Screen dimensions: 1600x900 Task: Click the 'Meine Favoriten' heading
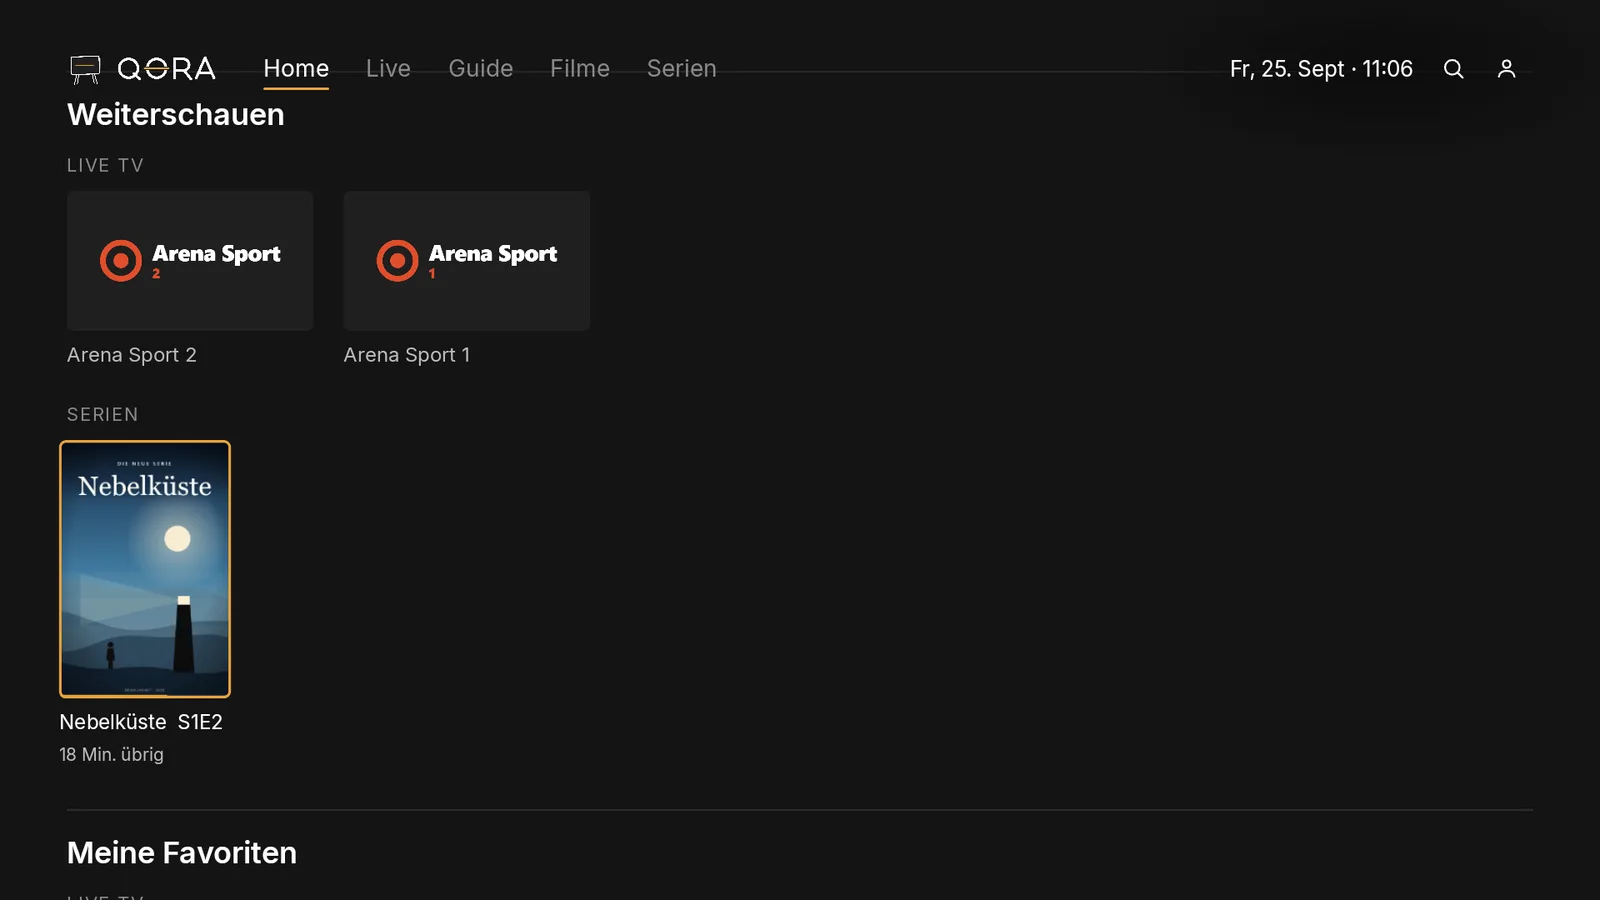pyautogui.click(x=182, y=853)
